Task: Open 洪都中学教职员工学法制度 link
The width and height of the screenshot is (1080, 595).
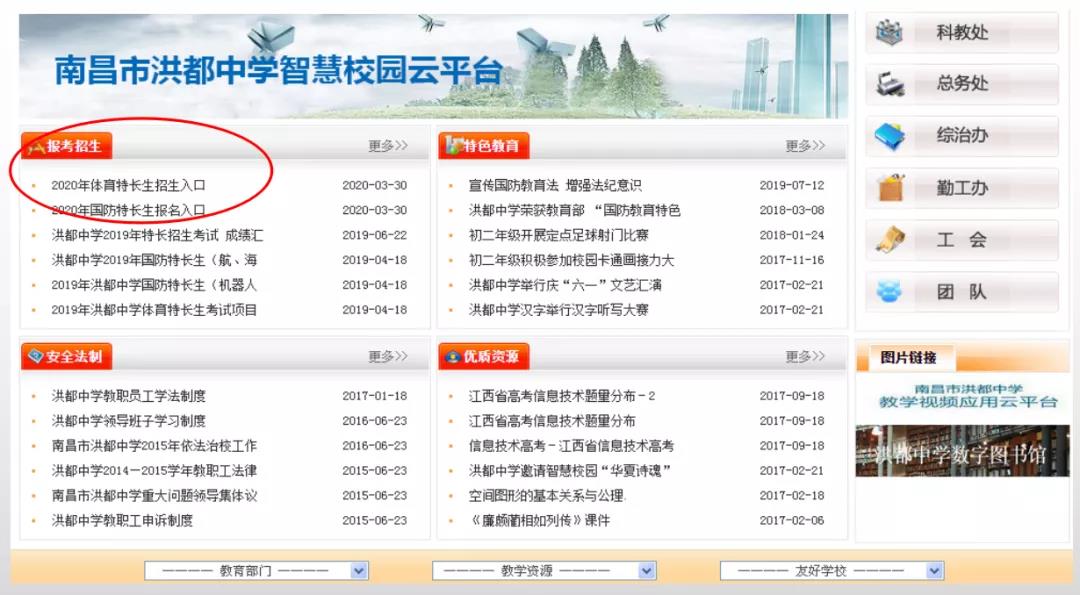Action: point(129,396)
